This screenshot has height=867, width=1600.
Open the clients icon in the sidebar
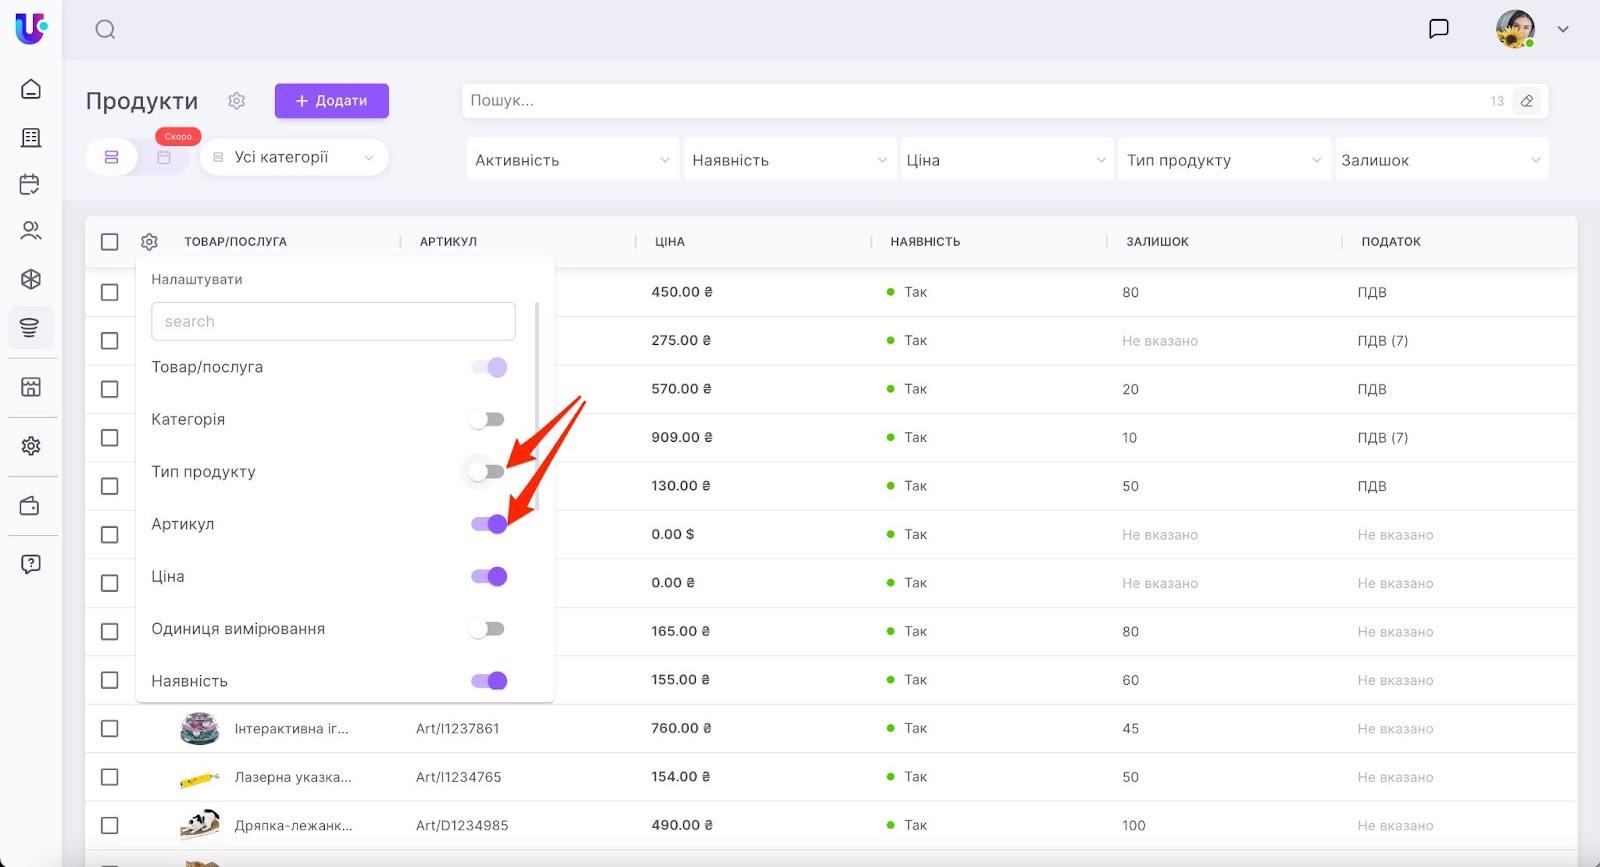point(31,231)
